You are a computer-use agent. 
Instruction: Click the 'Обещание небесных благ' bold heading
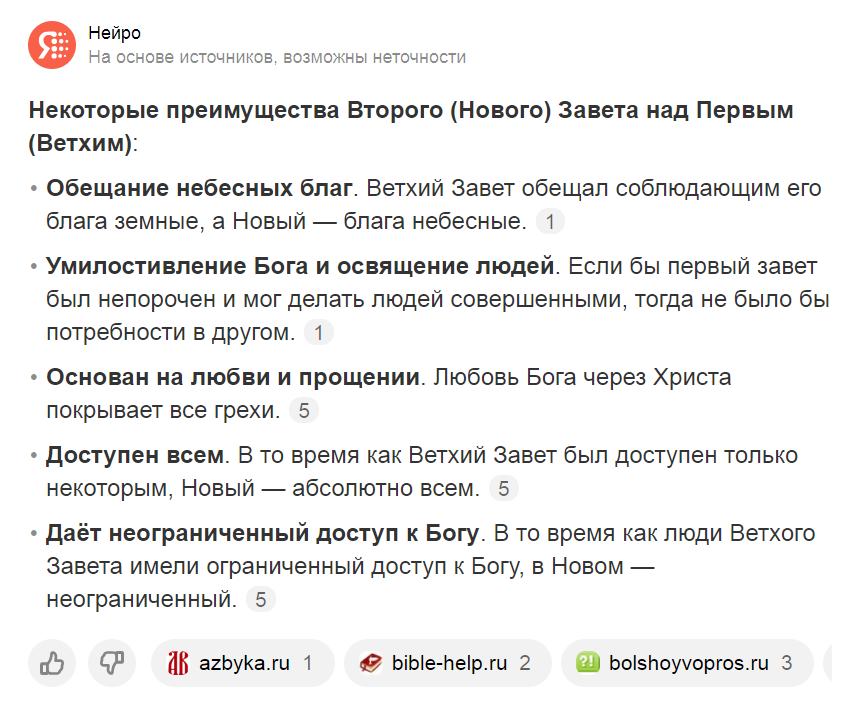[x=199, y=188]
